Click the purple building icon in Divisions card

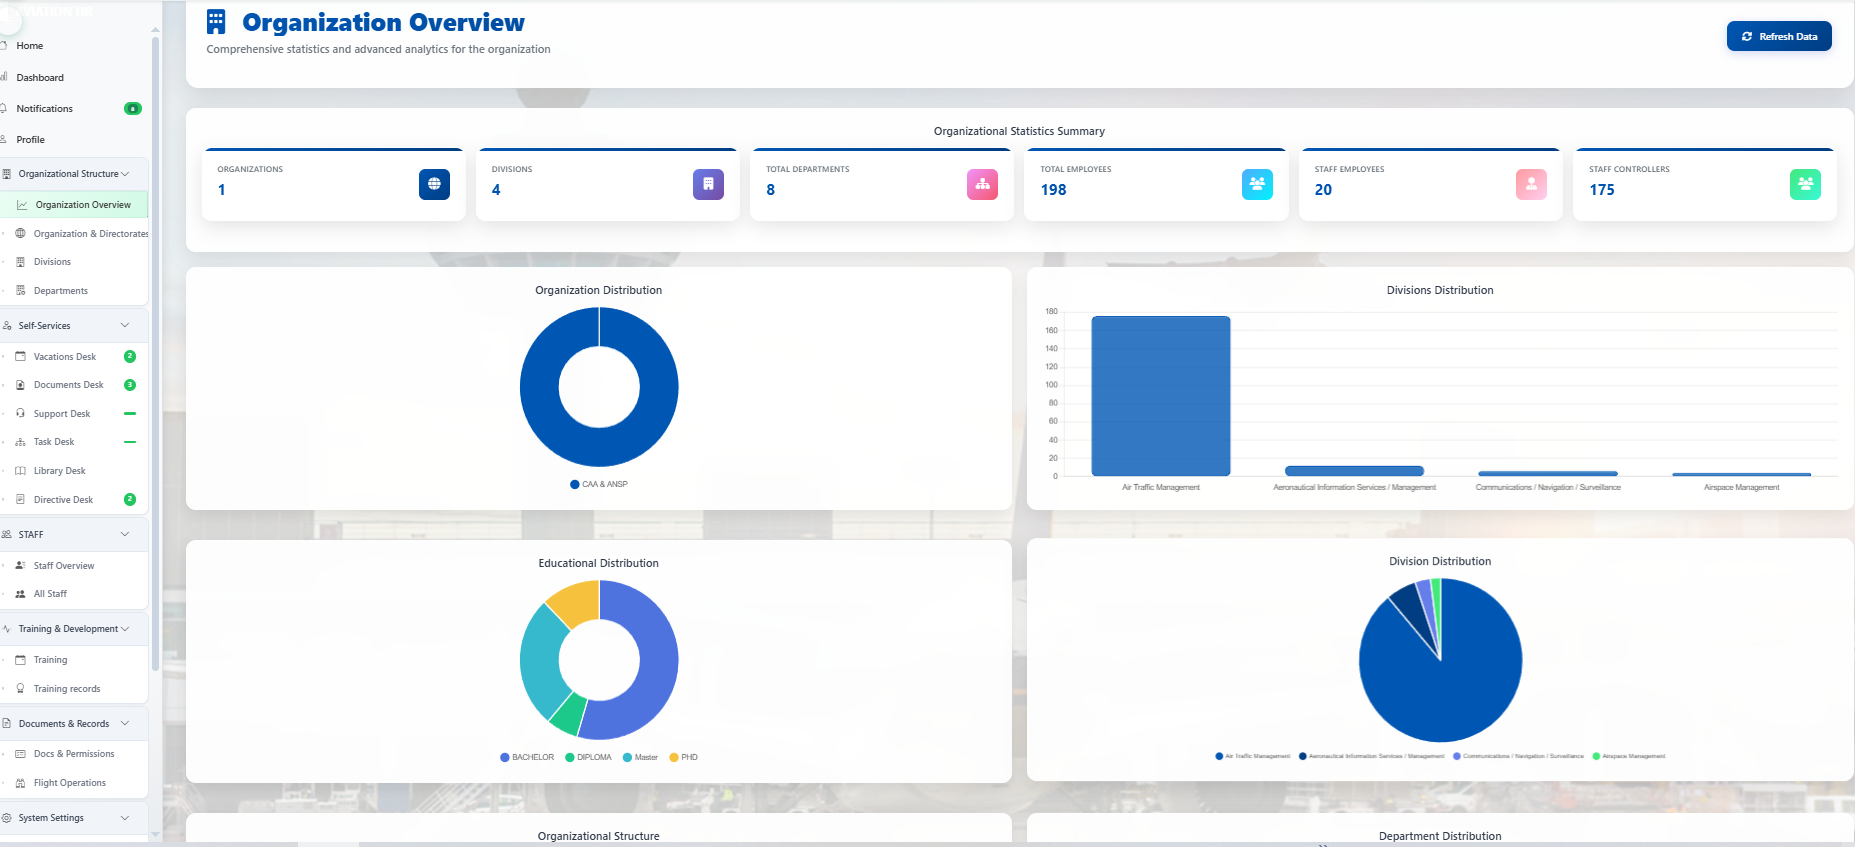pyautogui.click(x=708, y=184)
